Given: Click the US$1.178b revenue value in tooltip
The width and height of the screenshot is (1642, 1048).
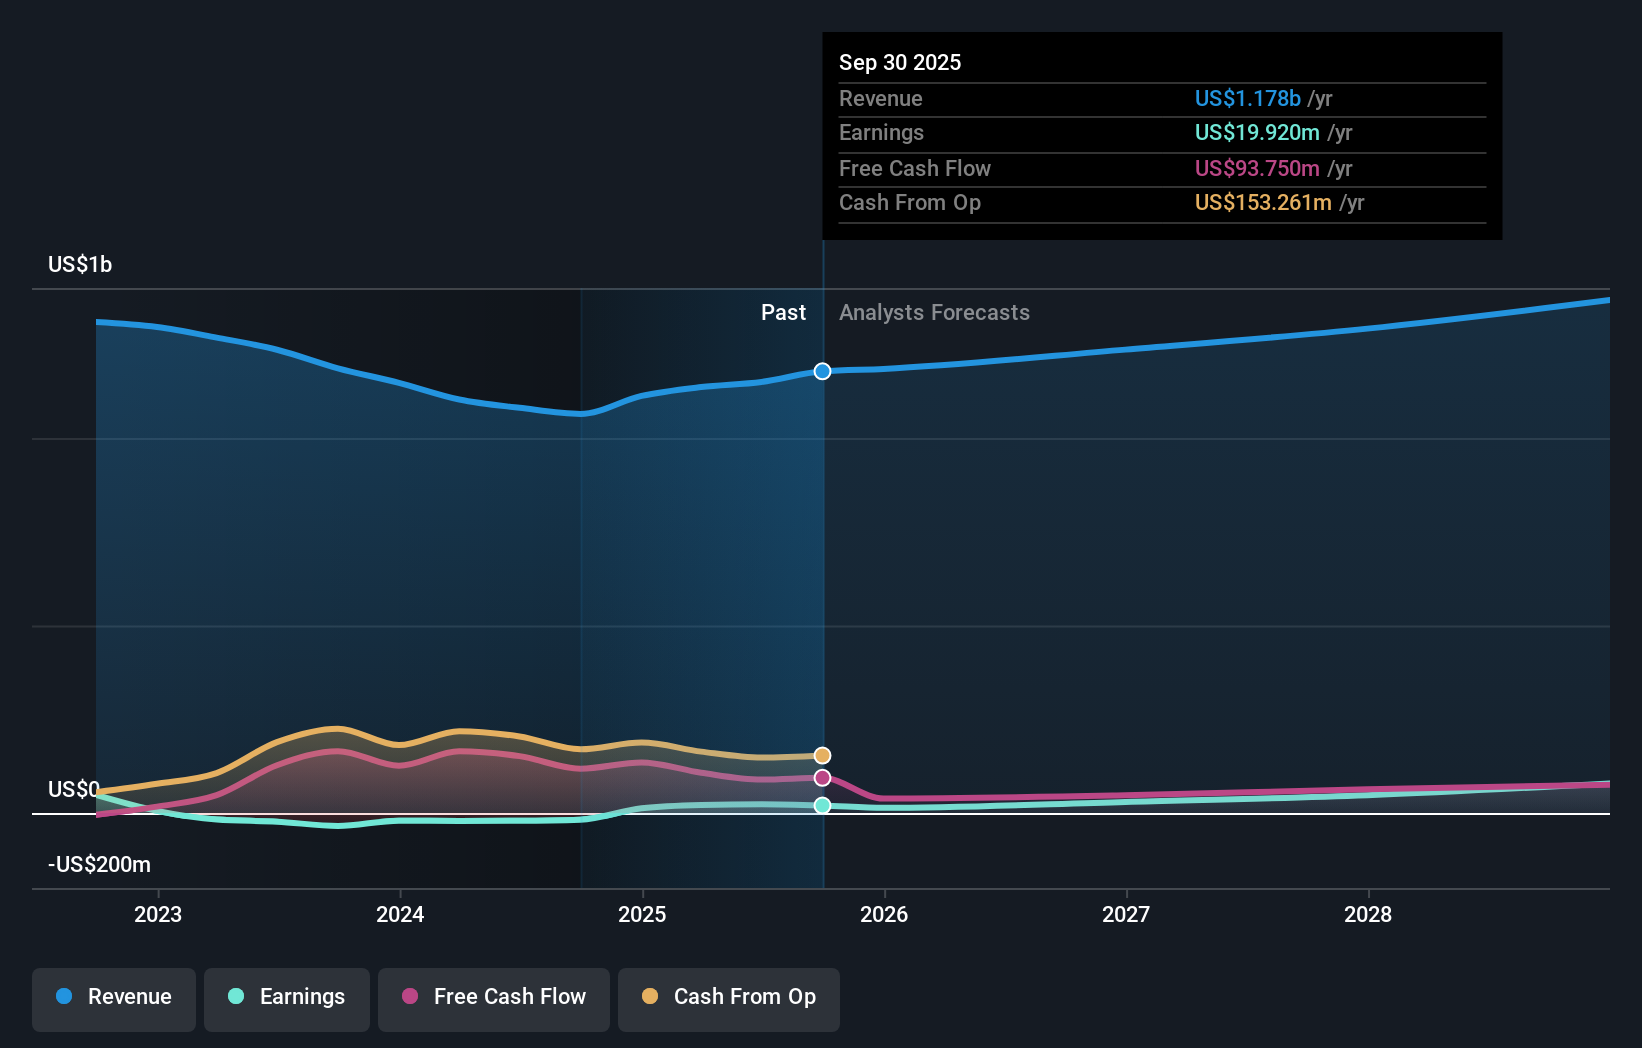Looking at the screenshot, I should (x=1247, y=99).
